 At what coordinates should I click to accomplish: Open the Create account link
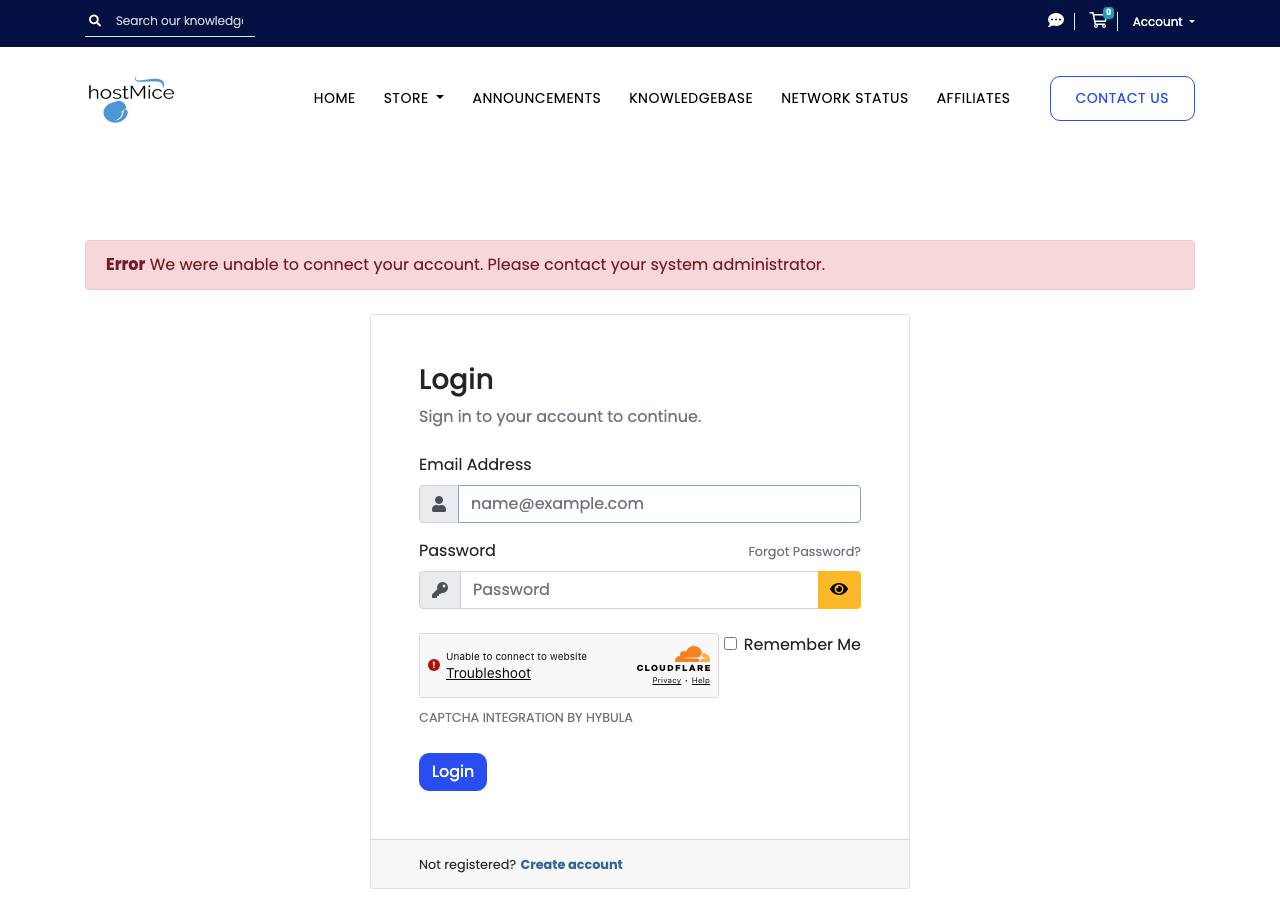click(571, 864)
